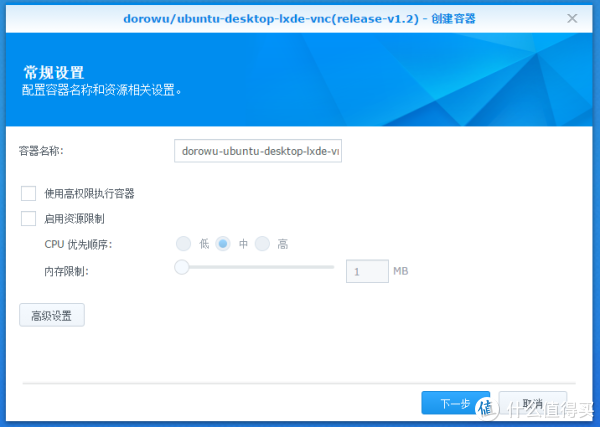Click the dialog title bar text

pos(299,18)
